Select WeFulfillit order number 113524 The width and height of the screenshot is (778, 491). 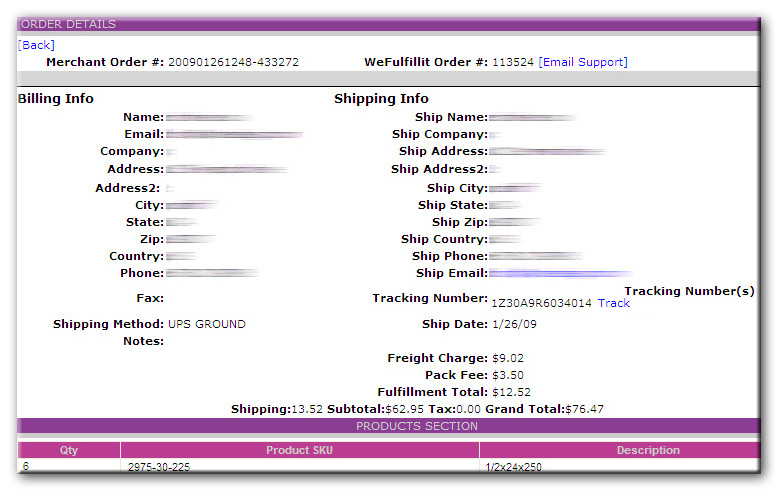pos(513,62)
